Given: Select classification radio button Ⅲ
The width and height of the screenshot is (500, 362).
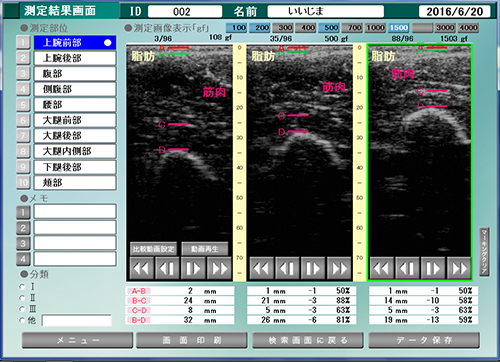Looking at the screenshot, I should click(22, 309).
